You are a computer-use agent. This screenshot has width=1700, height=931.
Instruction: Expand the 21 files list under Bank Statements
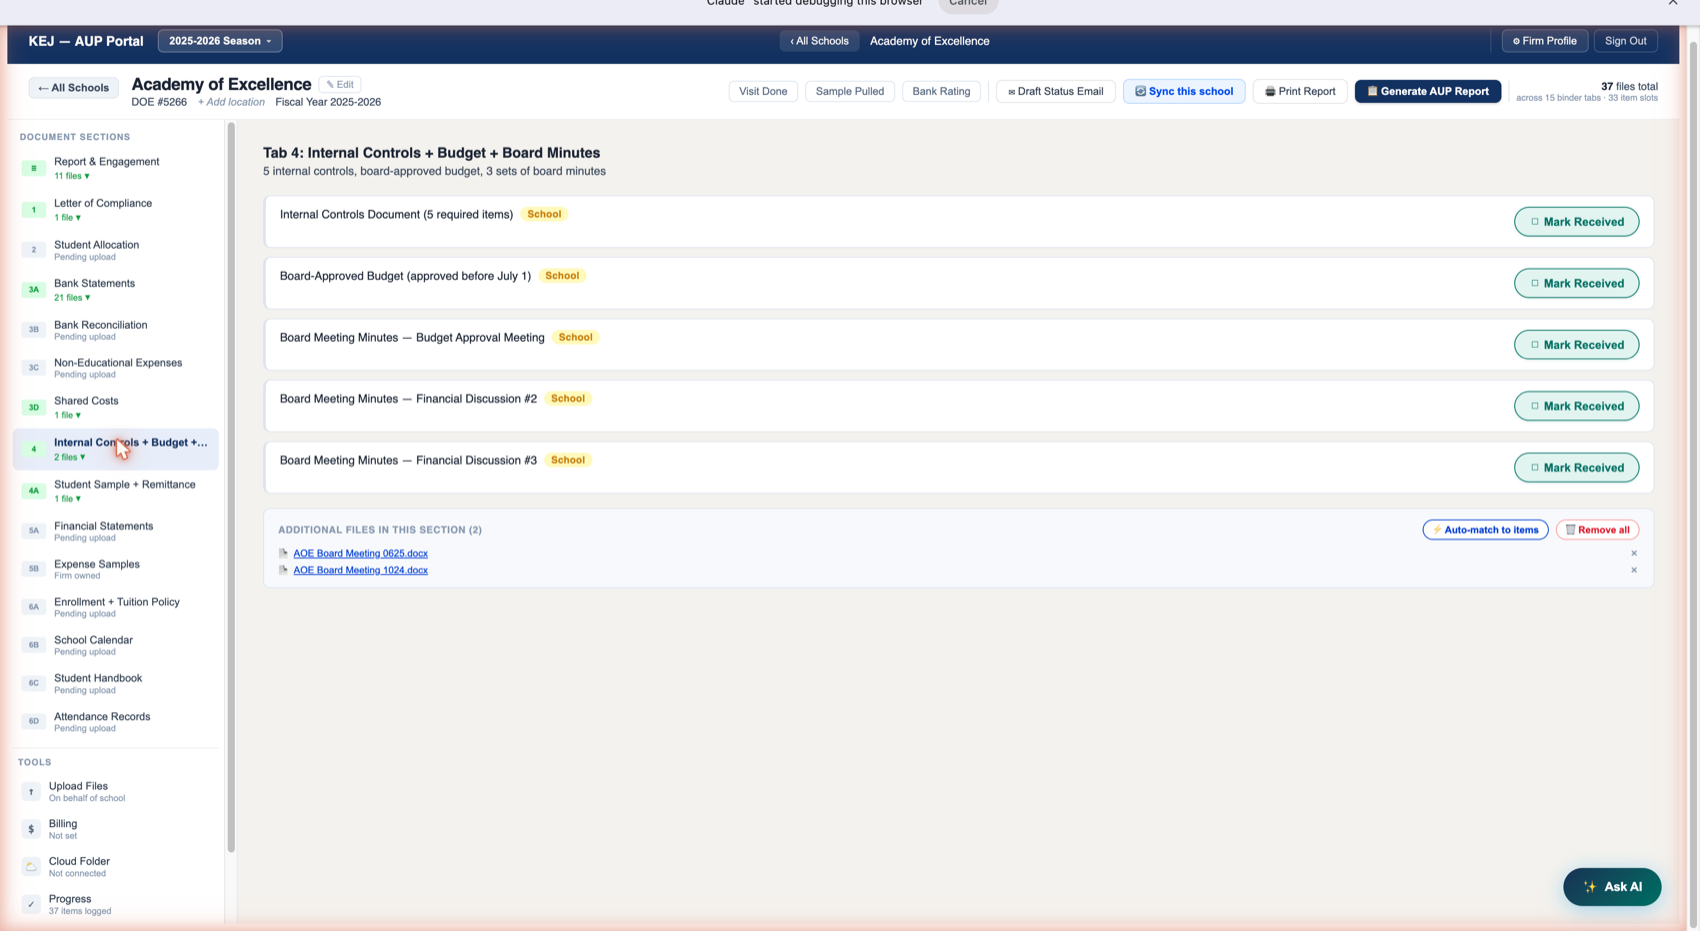(x=72, y=297)
